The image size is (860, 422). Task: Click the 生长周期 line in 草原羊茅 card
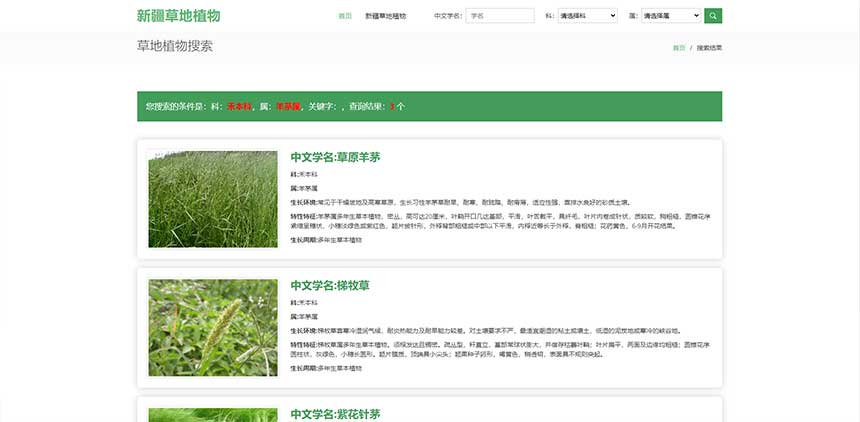pyautogui.click(x=326, y=240)
